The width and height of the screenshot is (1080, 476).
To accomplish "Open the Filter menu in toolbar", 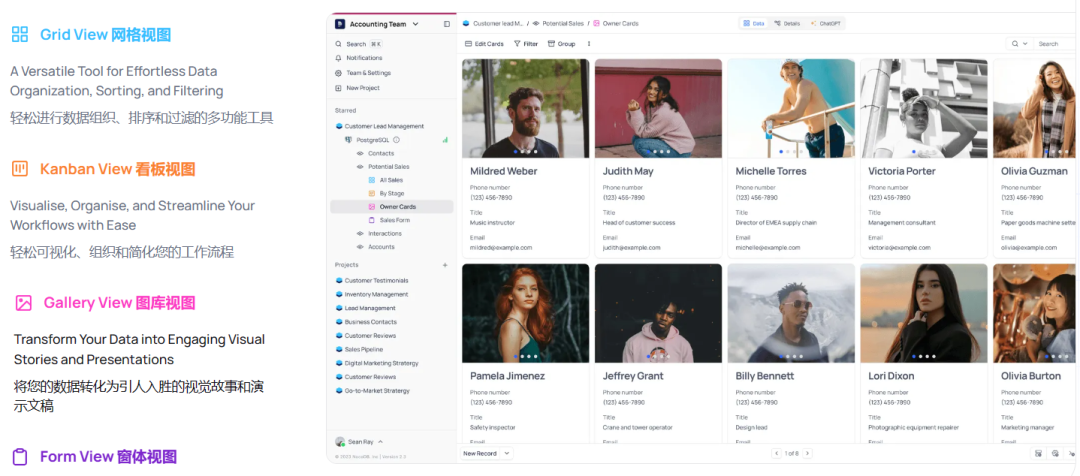I will (x=526, y=43).
